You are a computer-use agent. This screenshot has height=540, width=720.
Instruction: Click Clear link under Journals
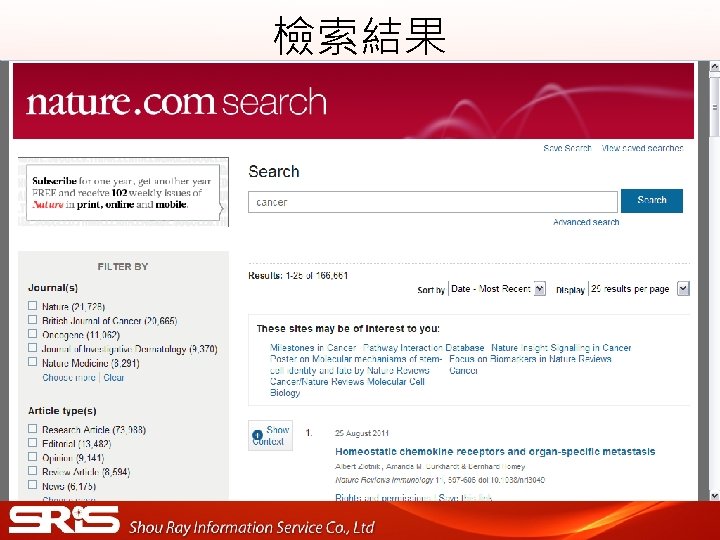(113, 377)
